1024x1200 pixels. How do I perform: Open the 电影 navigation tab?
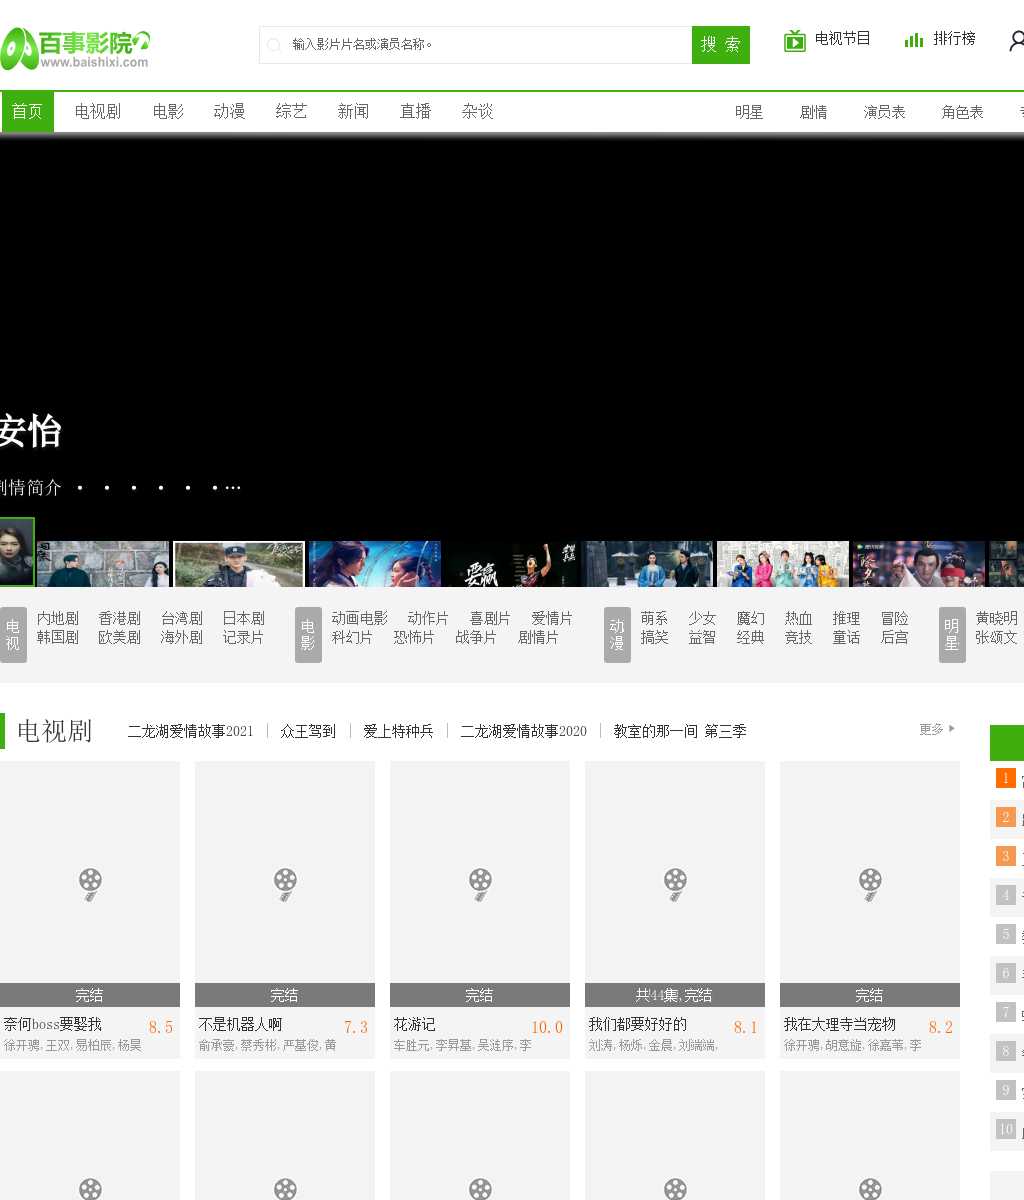(168, 112)
